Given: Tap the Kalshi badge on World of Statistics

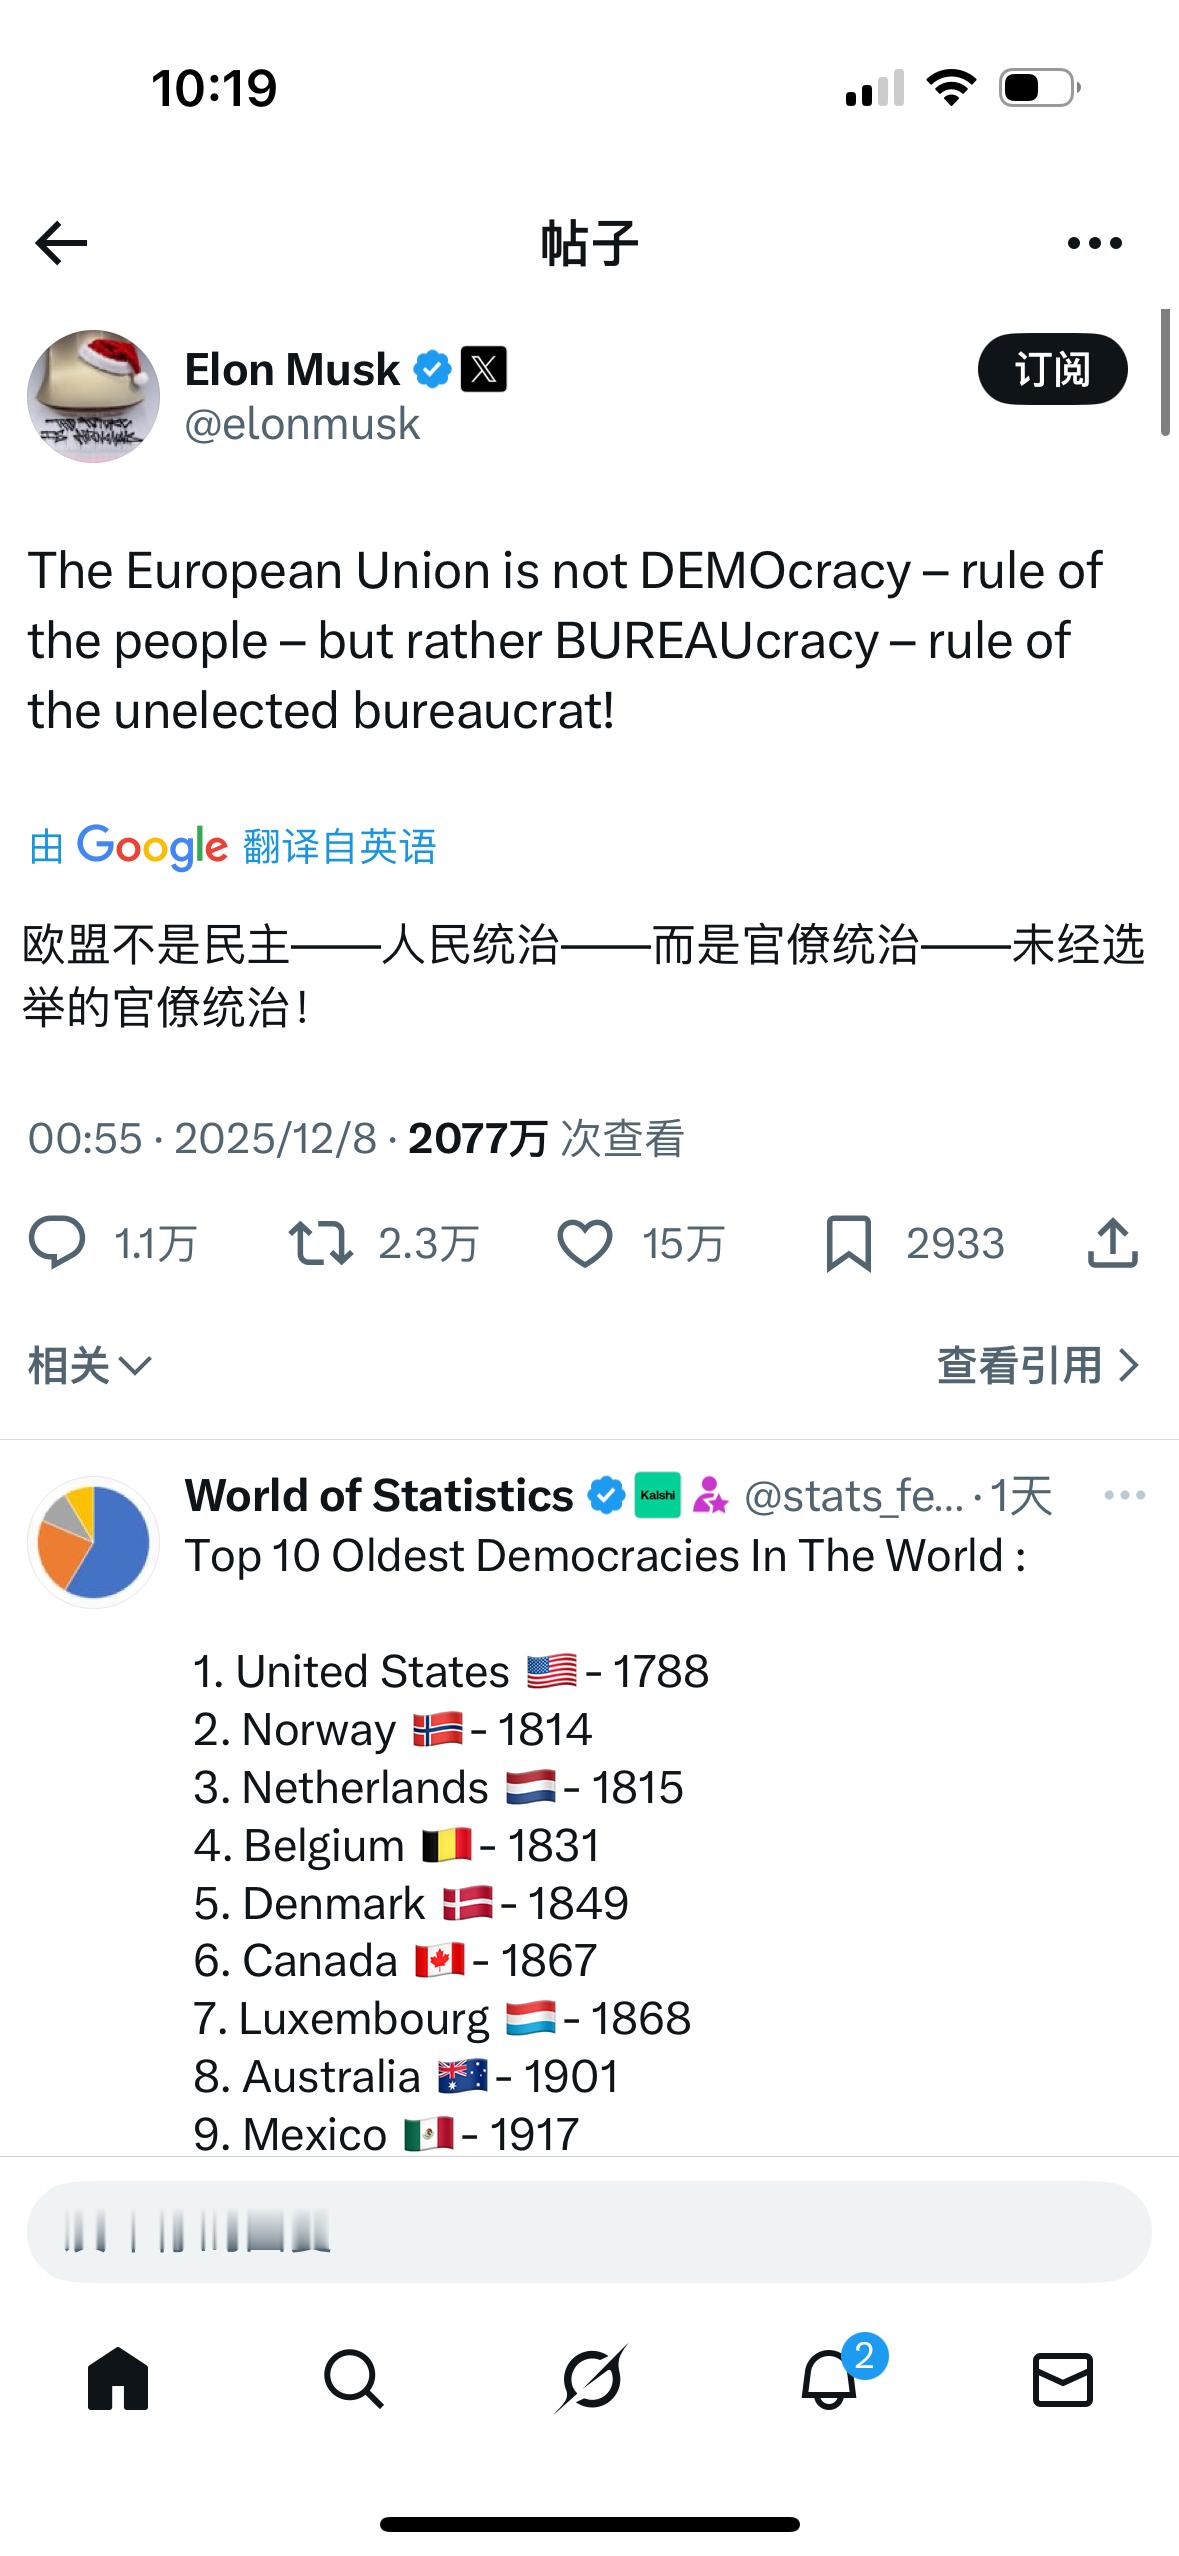Looking at the screenshot, I should (659, 1494).
